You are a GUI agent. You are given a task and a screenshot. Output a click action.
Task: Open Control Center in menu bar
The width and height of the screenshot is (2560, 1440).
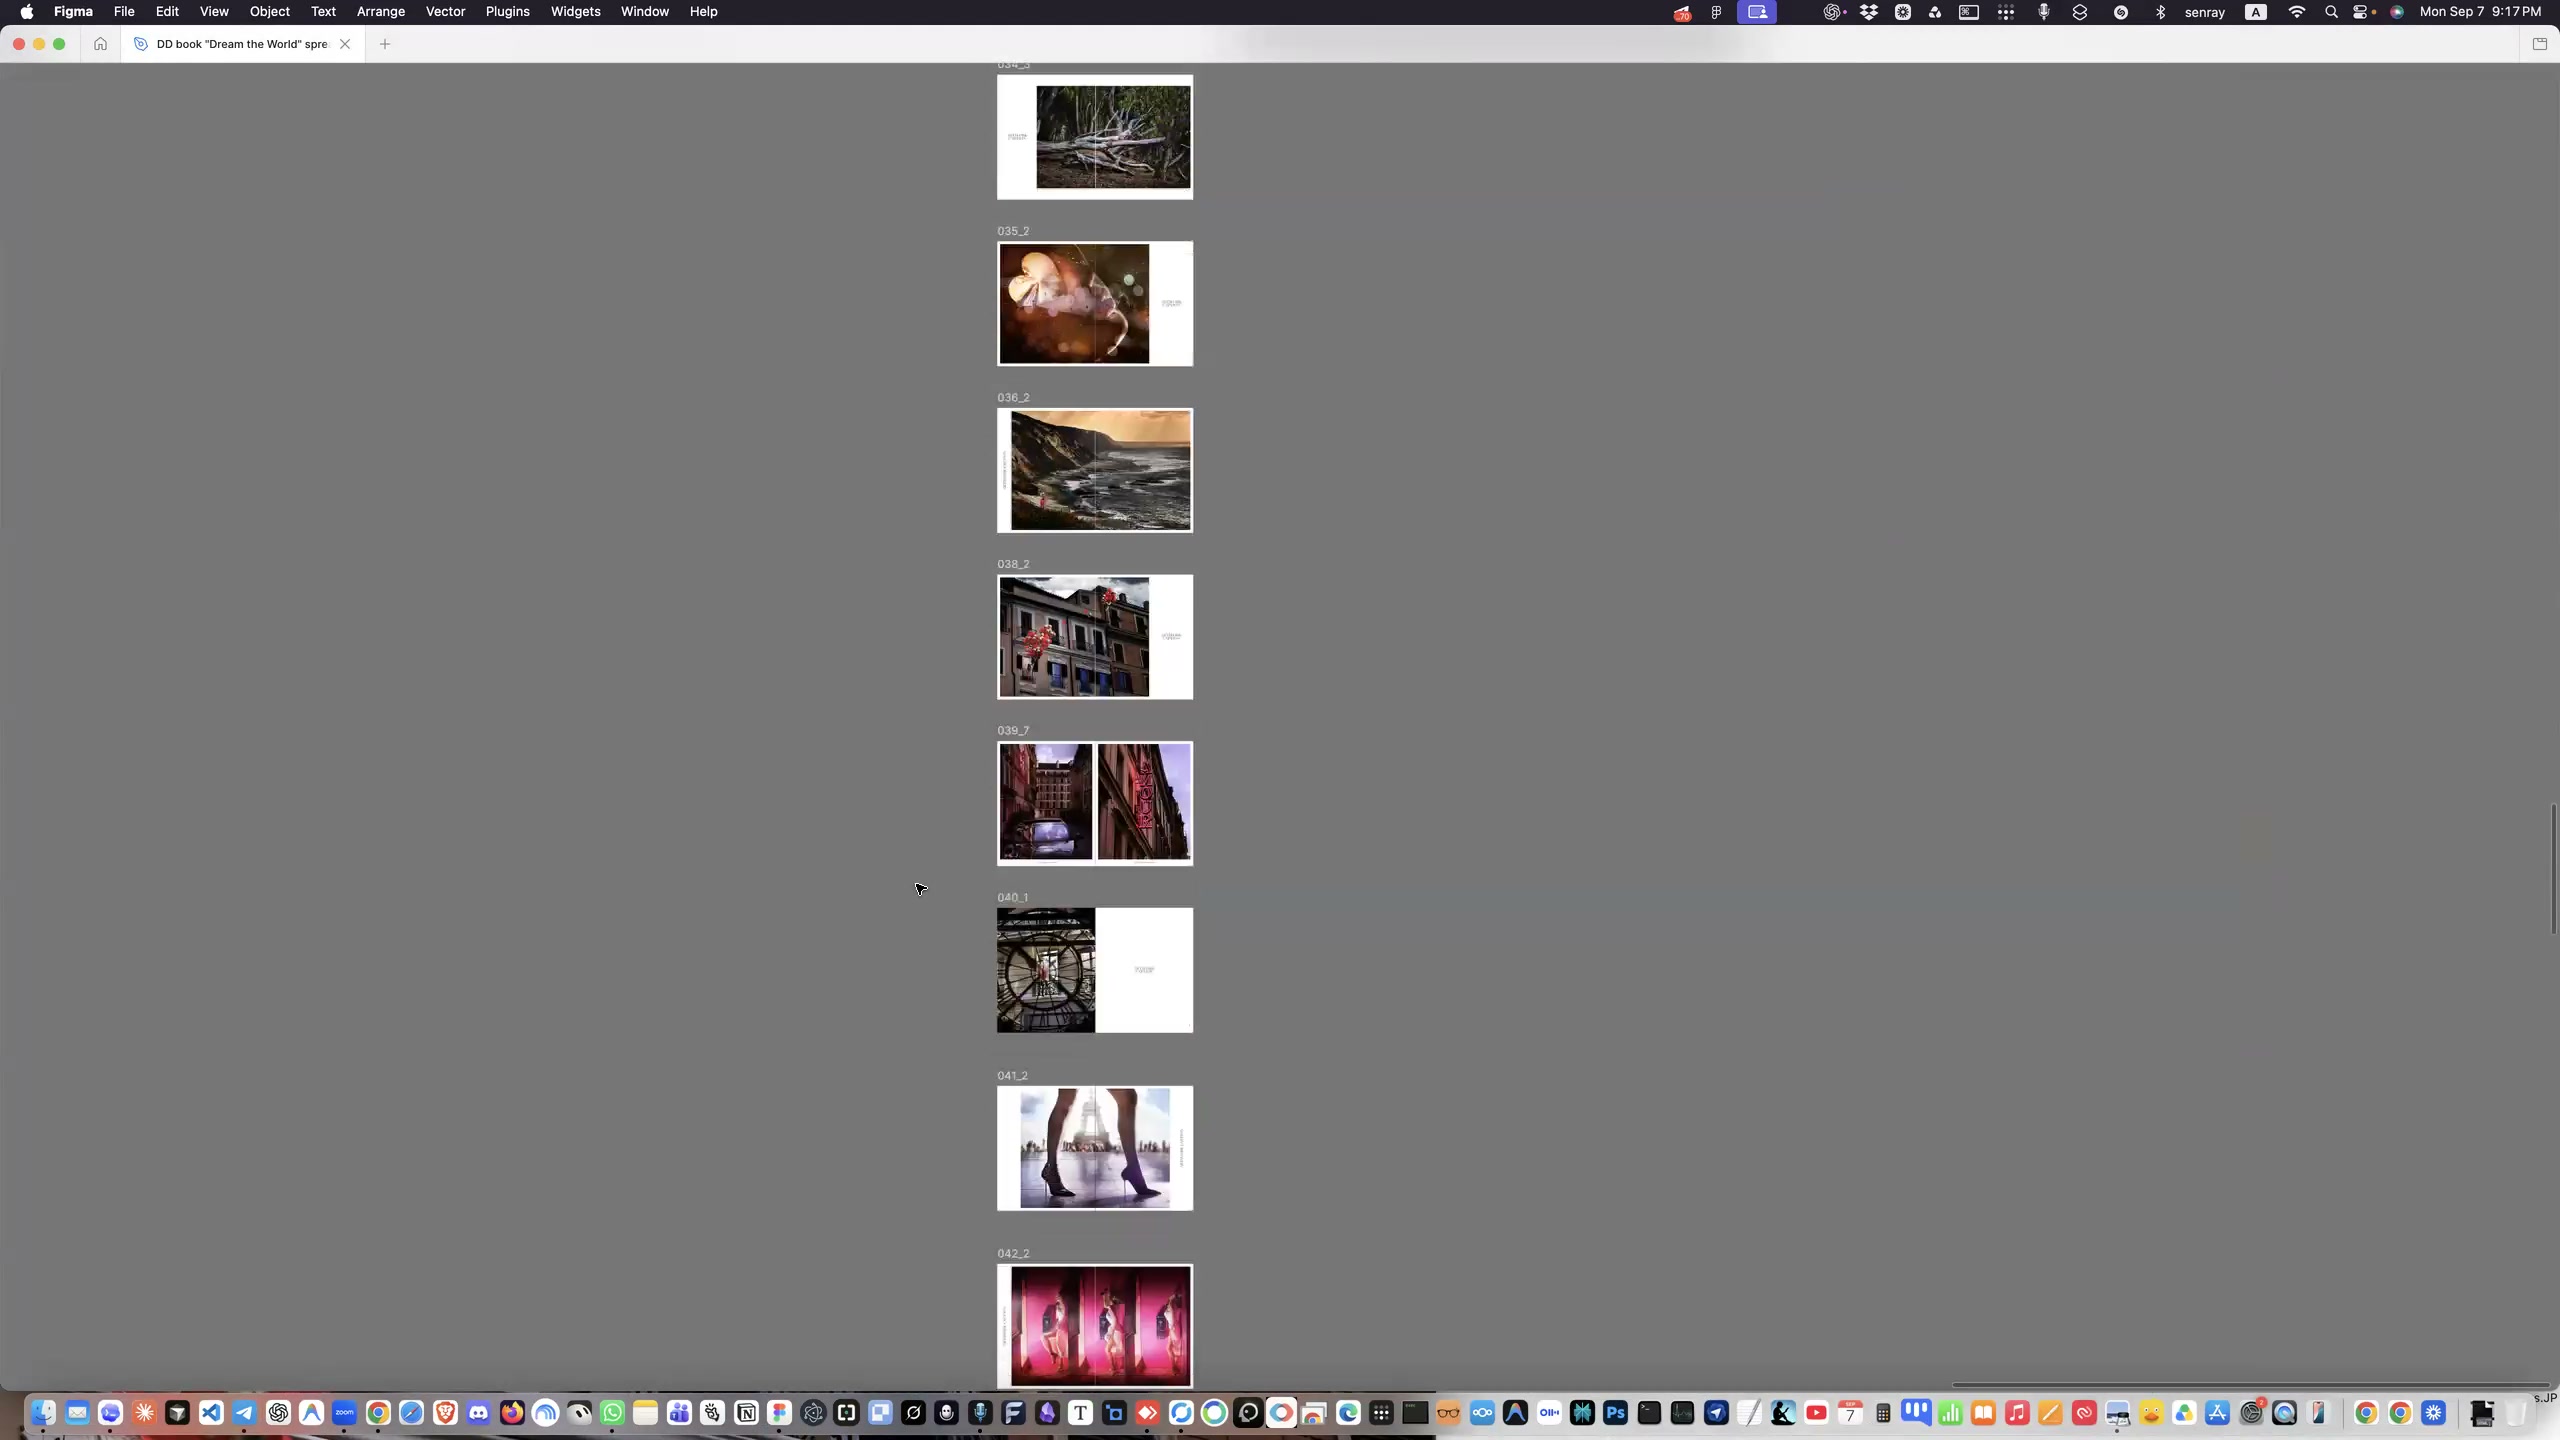(2361, 12)
